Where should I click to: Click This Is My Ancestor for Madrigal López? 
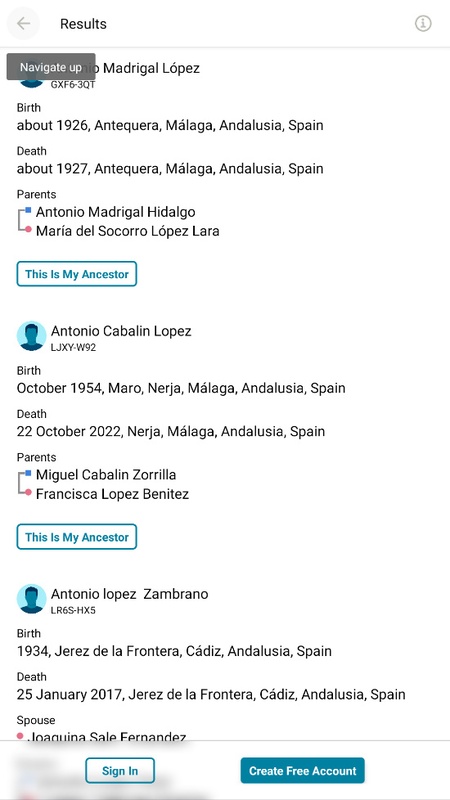(x=77, y=274)
